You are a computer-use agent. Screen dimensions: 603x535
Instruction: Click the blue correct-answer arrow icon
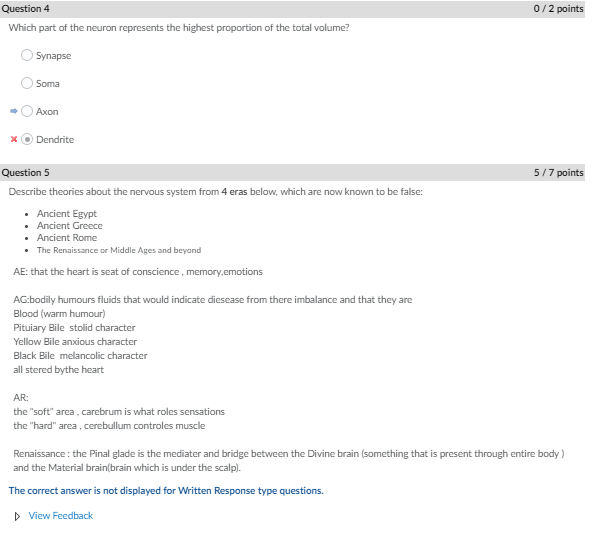13,112
